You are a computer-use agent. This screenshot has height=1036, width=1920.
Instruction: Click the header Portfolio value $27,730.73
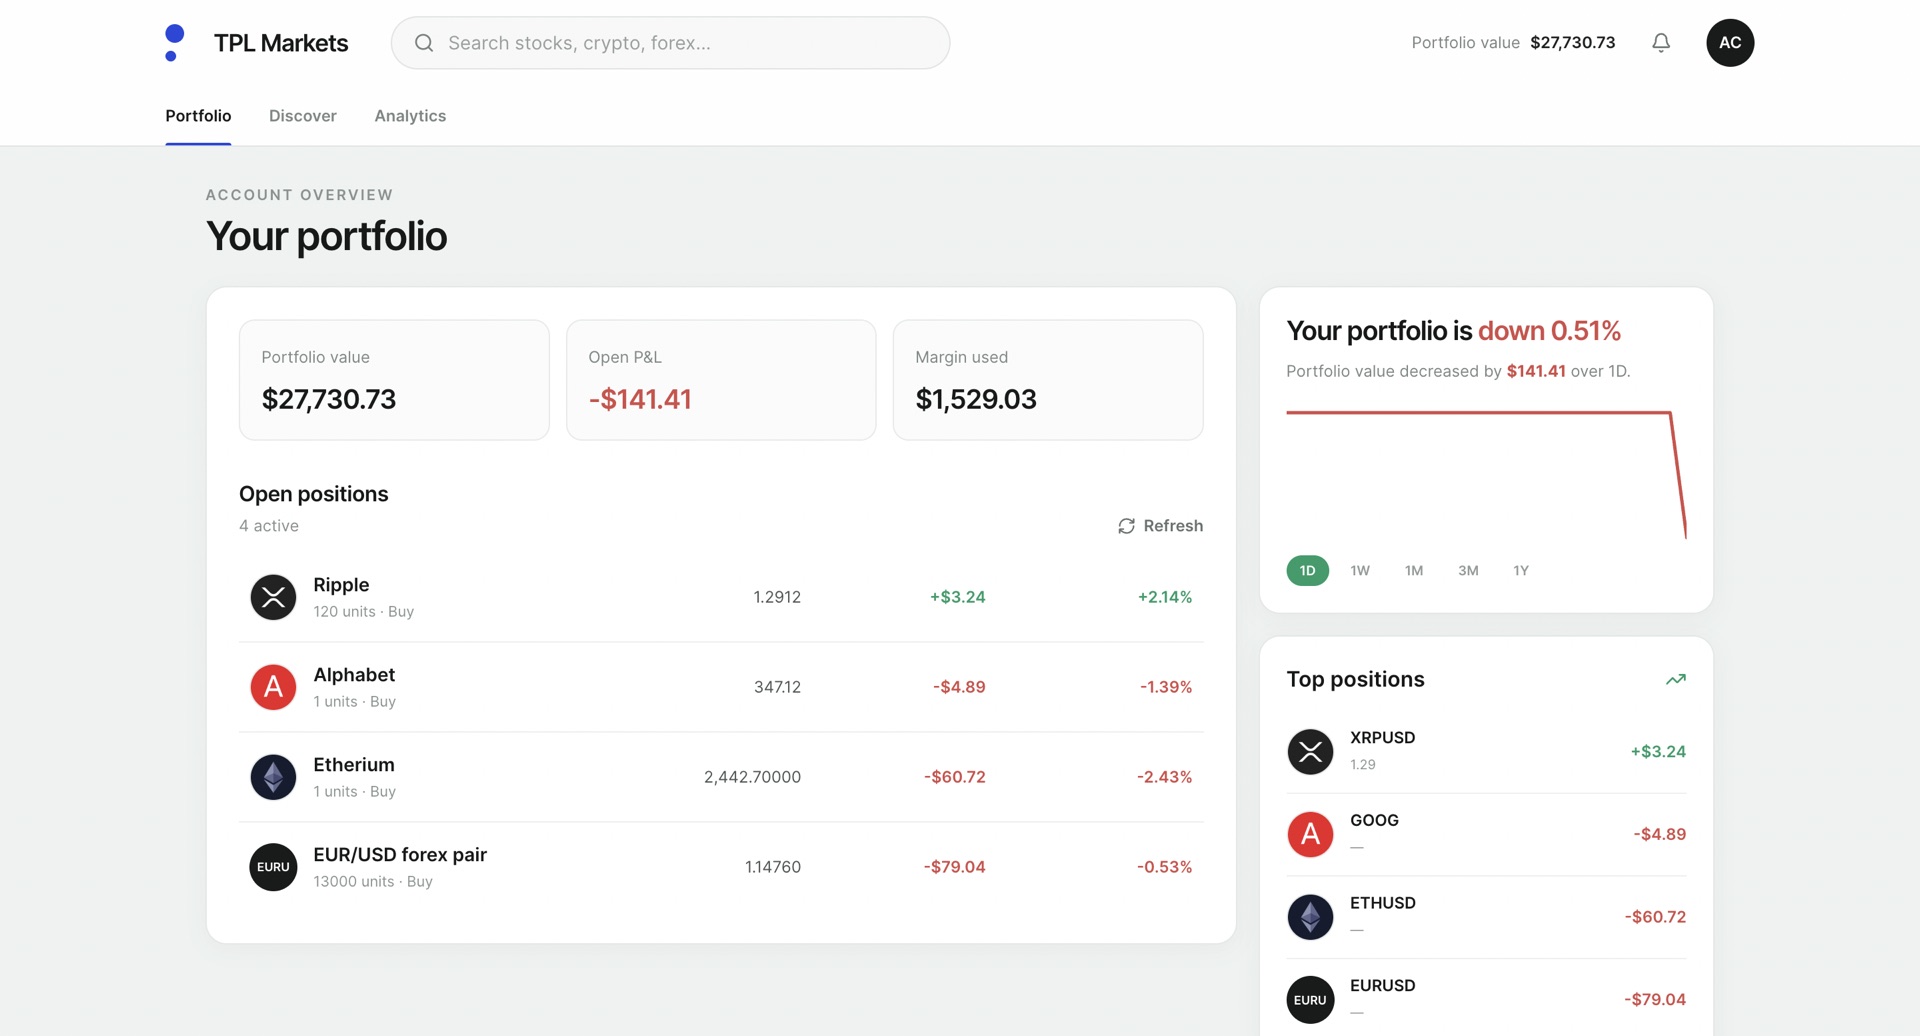tap(1513, 43)
